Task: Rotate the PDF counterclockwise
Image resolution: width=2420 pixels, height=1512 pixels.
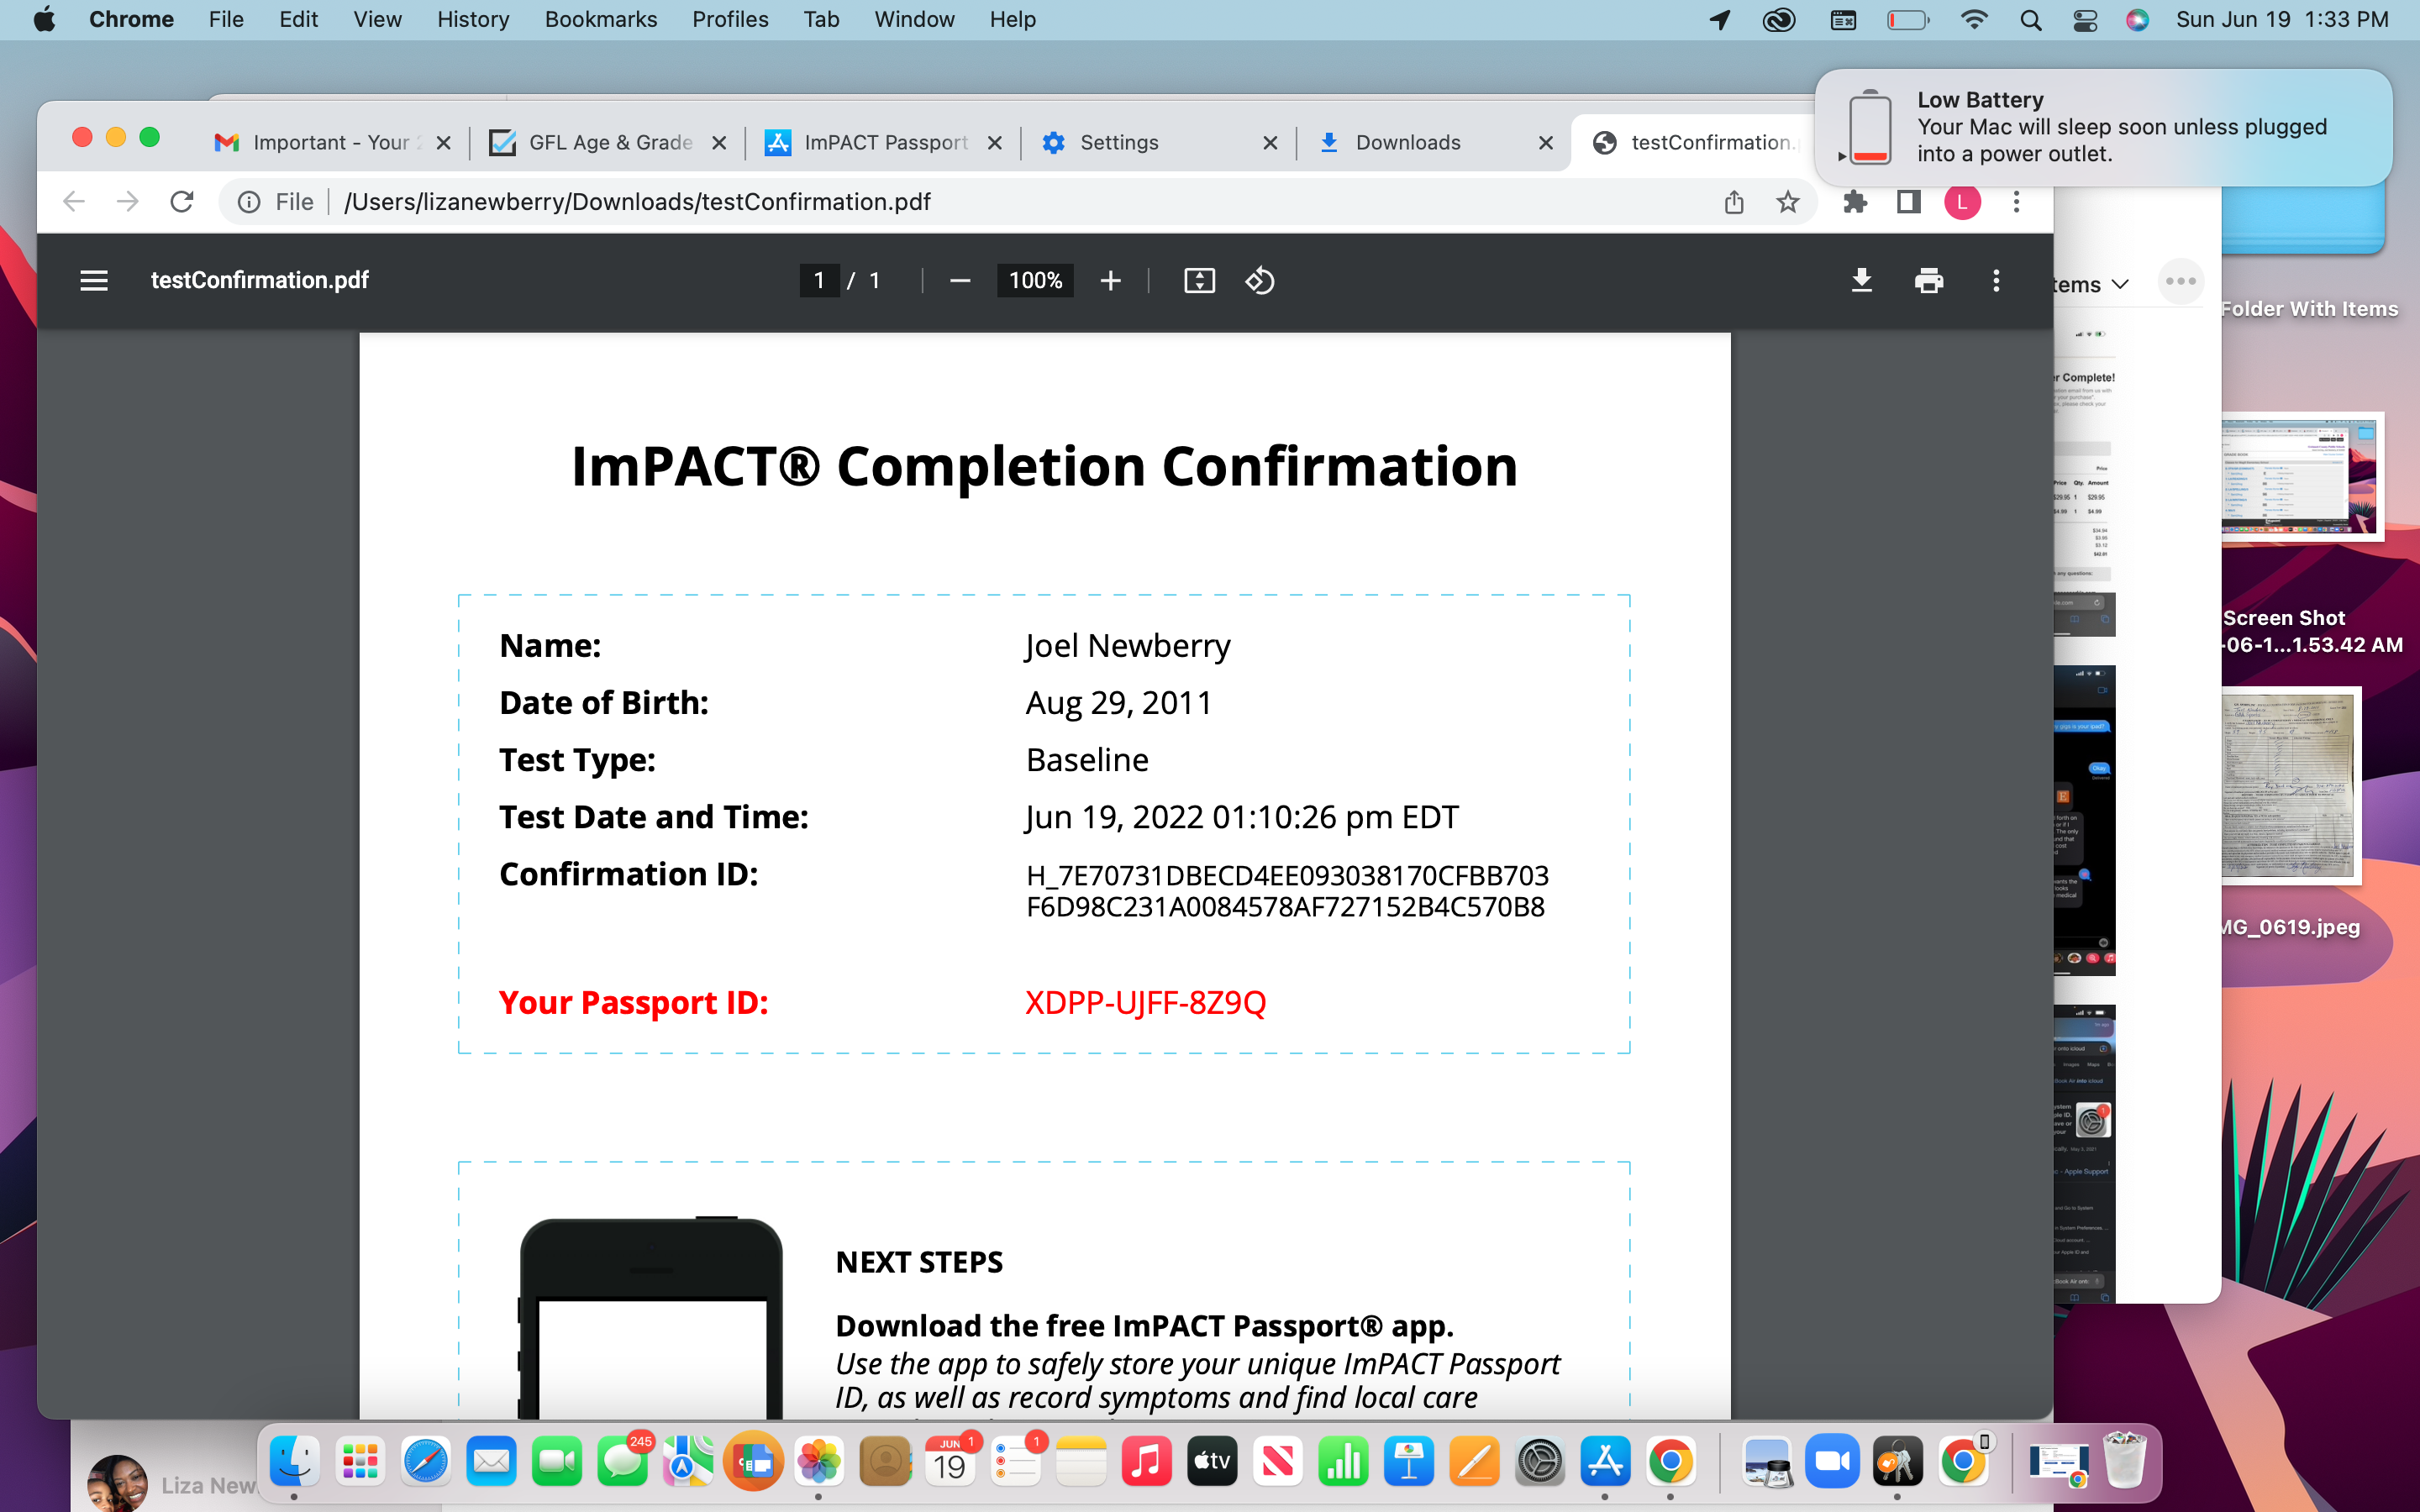Action: [1260, 281]
